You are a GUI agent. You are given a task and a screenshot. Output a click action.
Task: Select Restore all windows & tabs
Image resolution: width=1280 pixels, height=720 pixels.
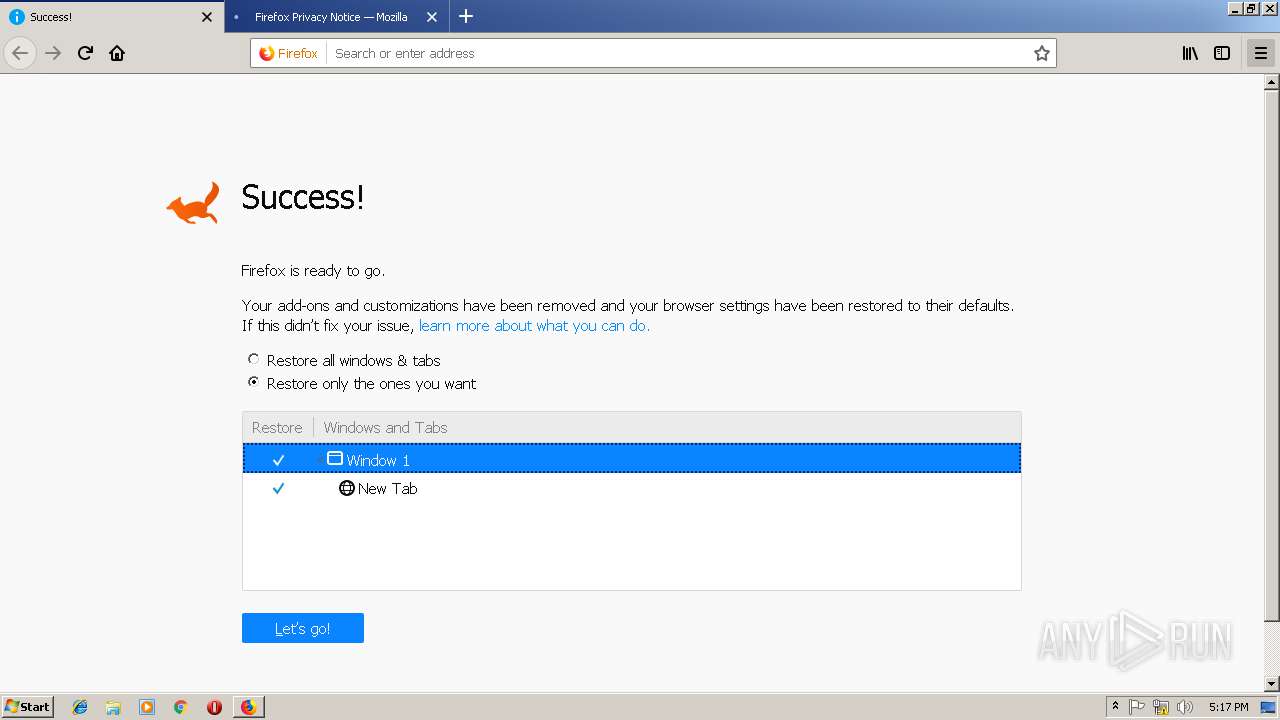(x=253, y=359)
